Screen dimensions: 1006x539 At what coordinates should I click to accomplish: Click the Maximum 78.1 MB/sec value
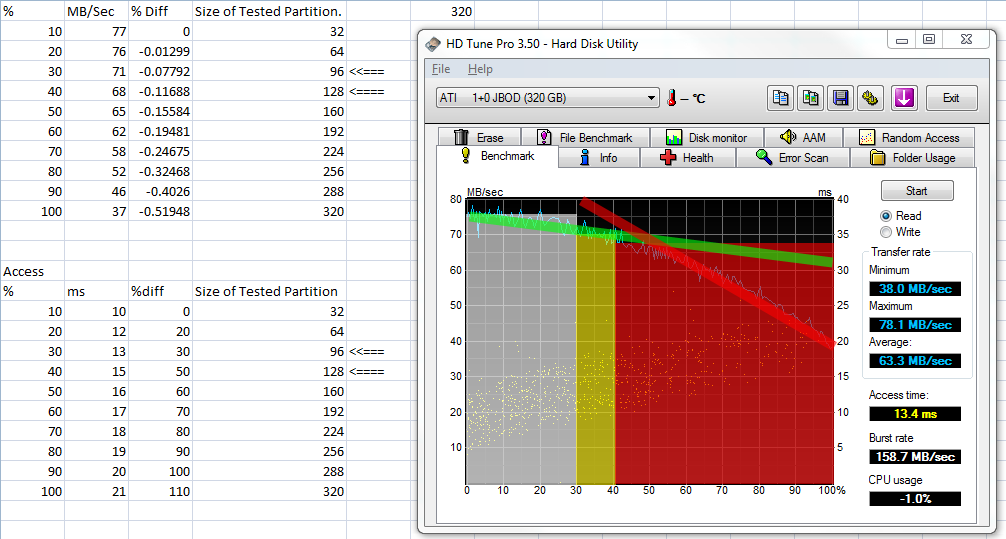tap(915, 325)
